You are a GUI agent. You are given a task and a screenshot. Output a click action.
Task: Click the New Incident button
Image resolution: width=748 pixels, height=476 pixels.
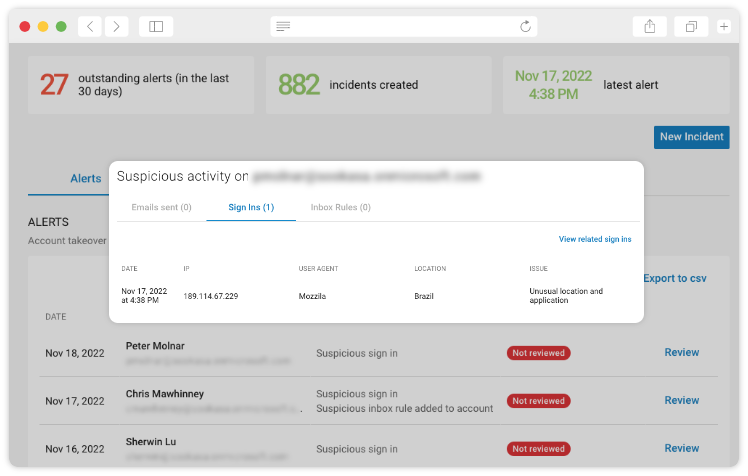coord(691,137)
